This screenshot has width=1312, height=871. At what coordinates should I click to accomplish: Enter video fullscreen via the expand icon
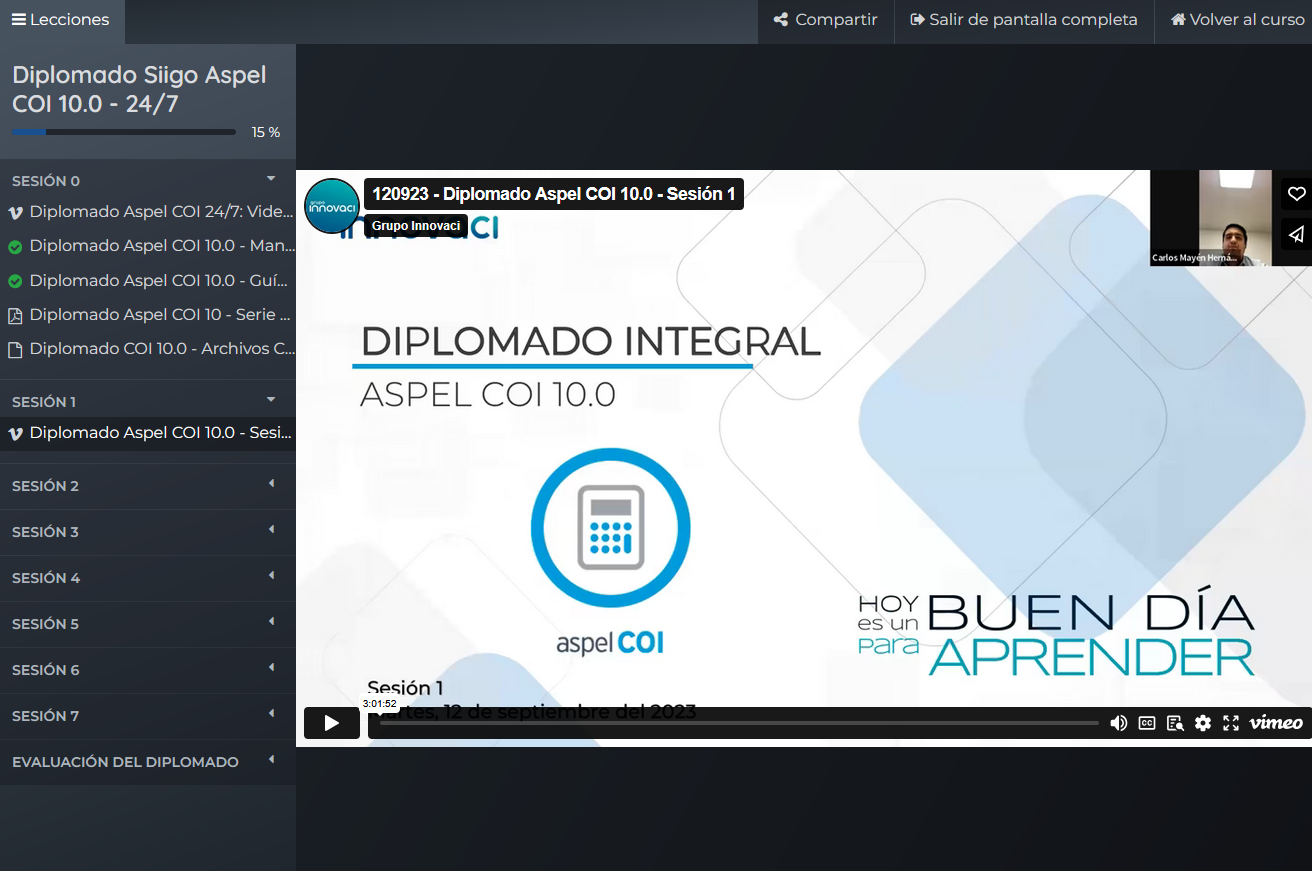tap(1231, 723)
